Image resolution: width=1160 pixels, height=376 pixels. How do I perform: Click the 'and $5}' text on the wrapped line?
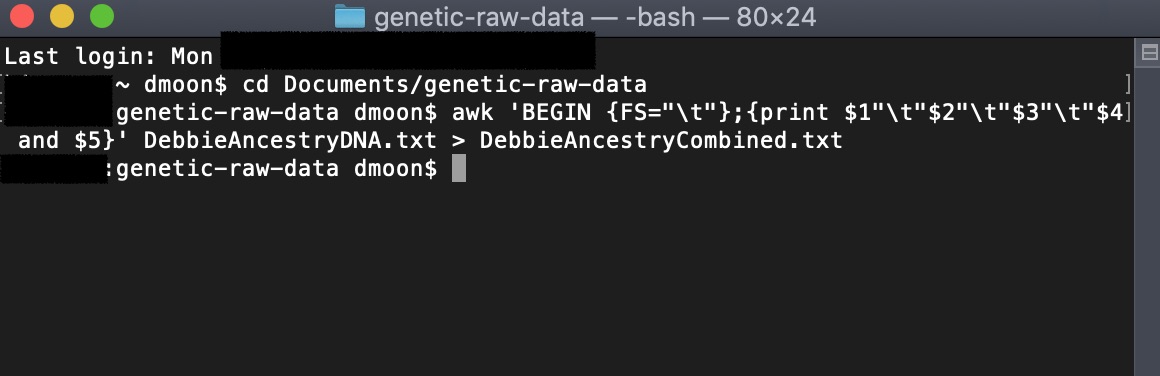67,141
